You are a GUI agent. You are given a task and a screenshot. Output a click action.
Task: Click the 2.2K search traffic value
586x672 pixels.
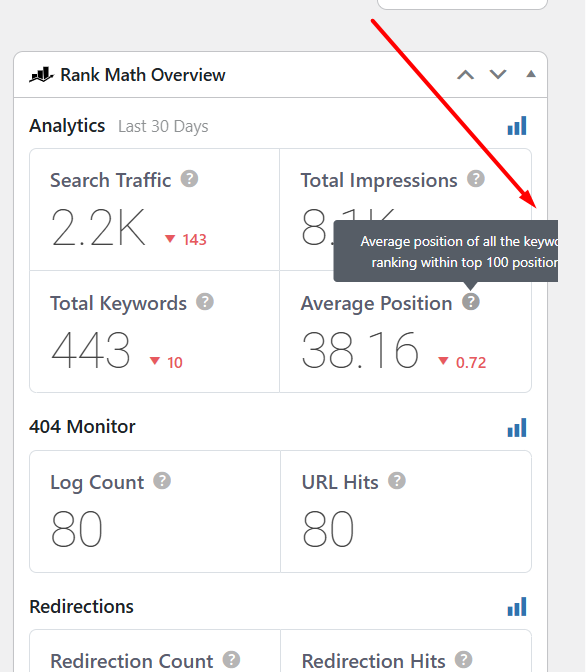click(98, 228)
